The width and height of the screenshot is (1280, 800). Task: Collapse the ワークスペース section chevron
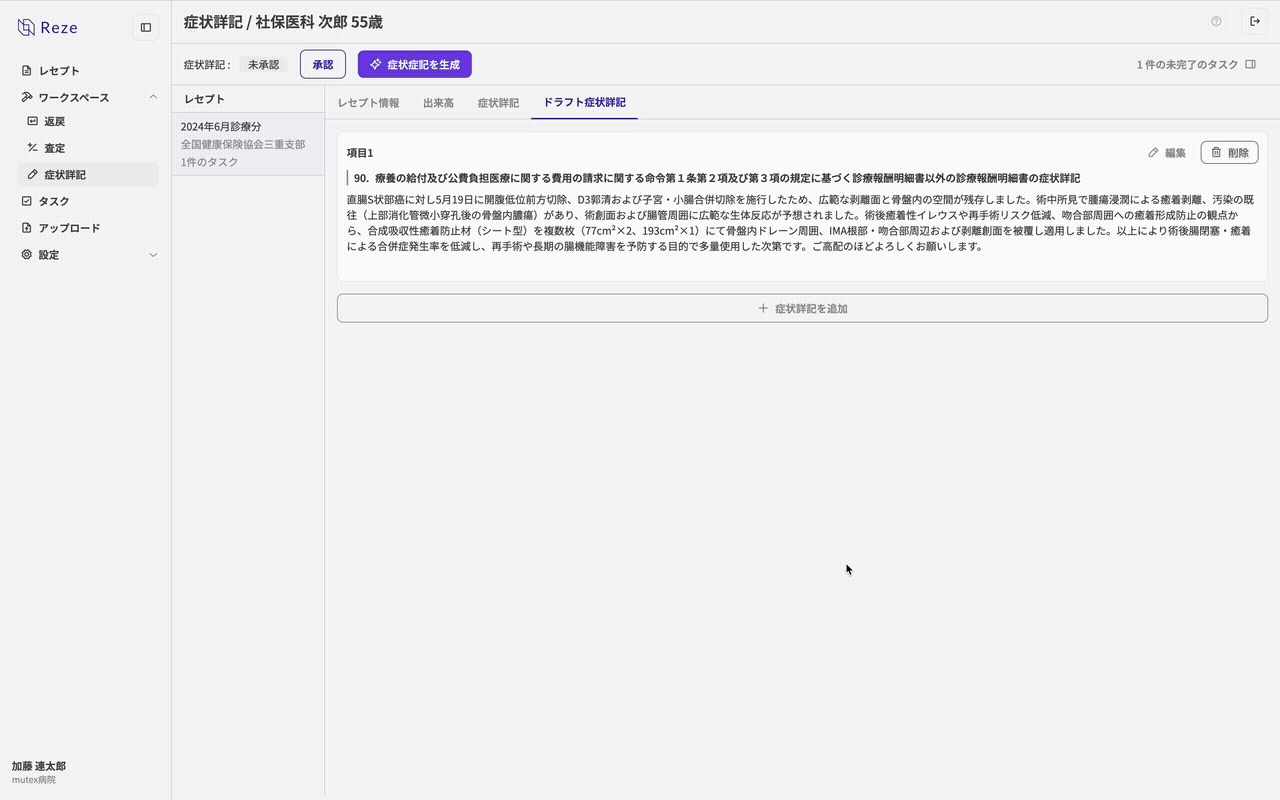[153, 97]
